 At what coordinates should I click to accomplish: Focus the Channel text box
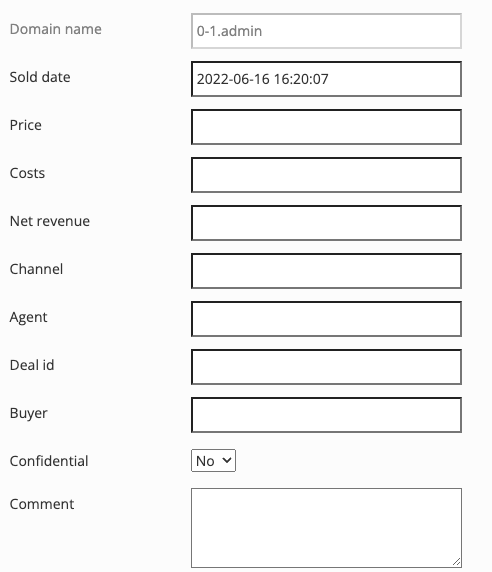pos(326,271)
